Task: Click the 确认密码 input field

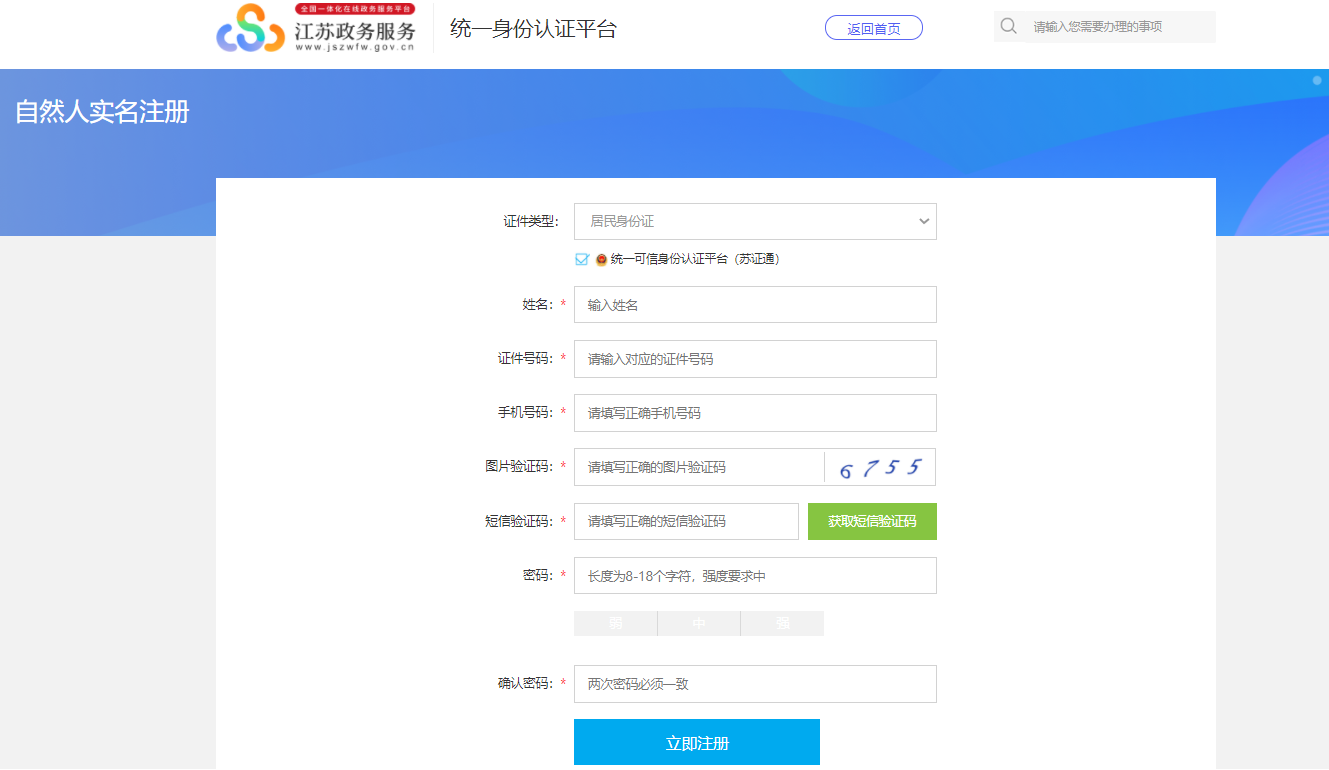Action: 755,684
